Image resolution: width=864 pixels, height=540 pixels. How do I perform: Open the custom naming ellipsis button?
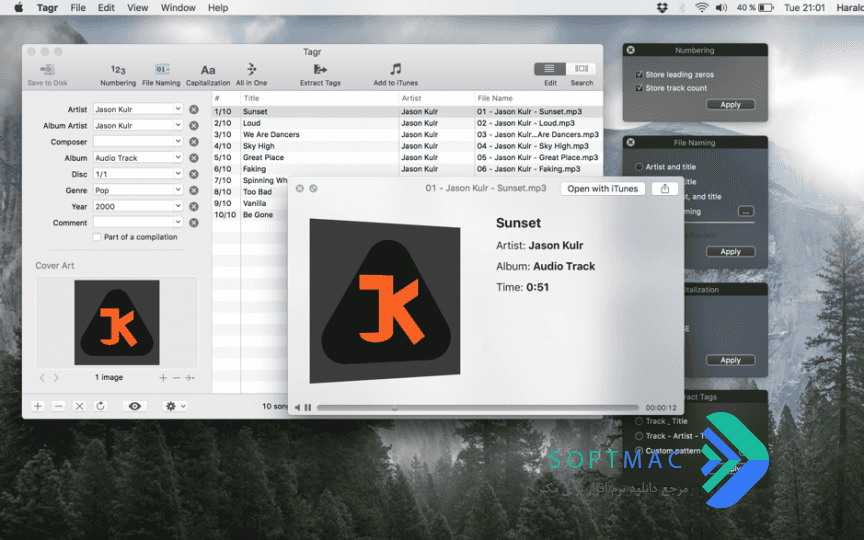pyautogui.click(x=746, y=212)
